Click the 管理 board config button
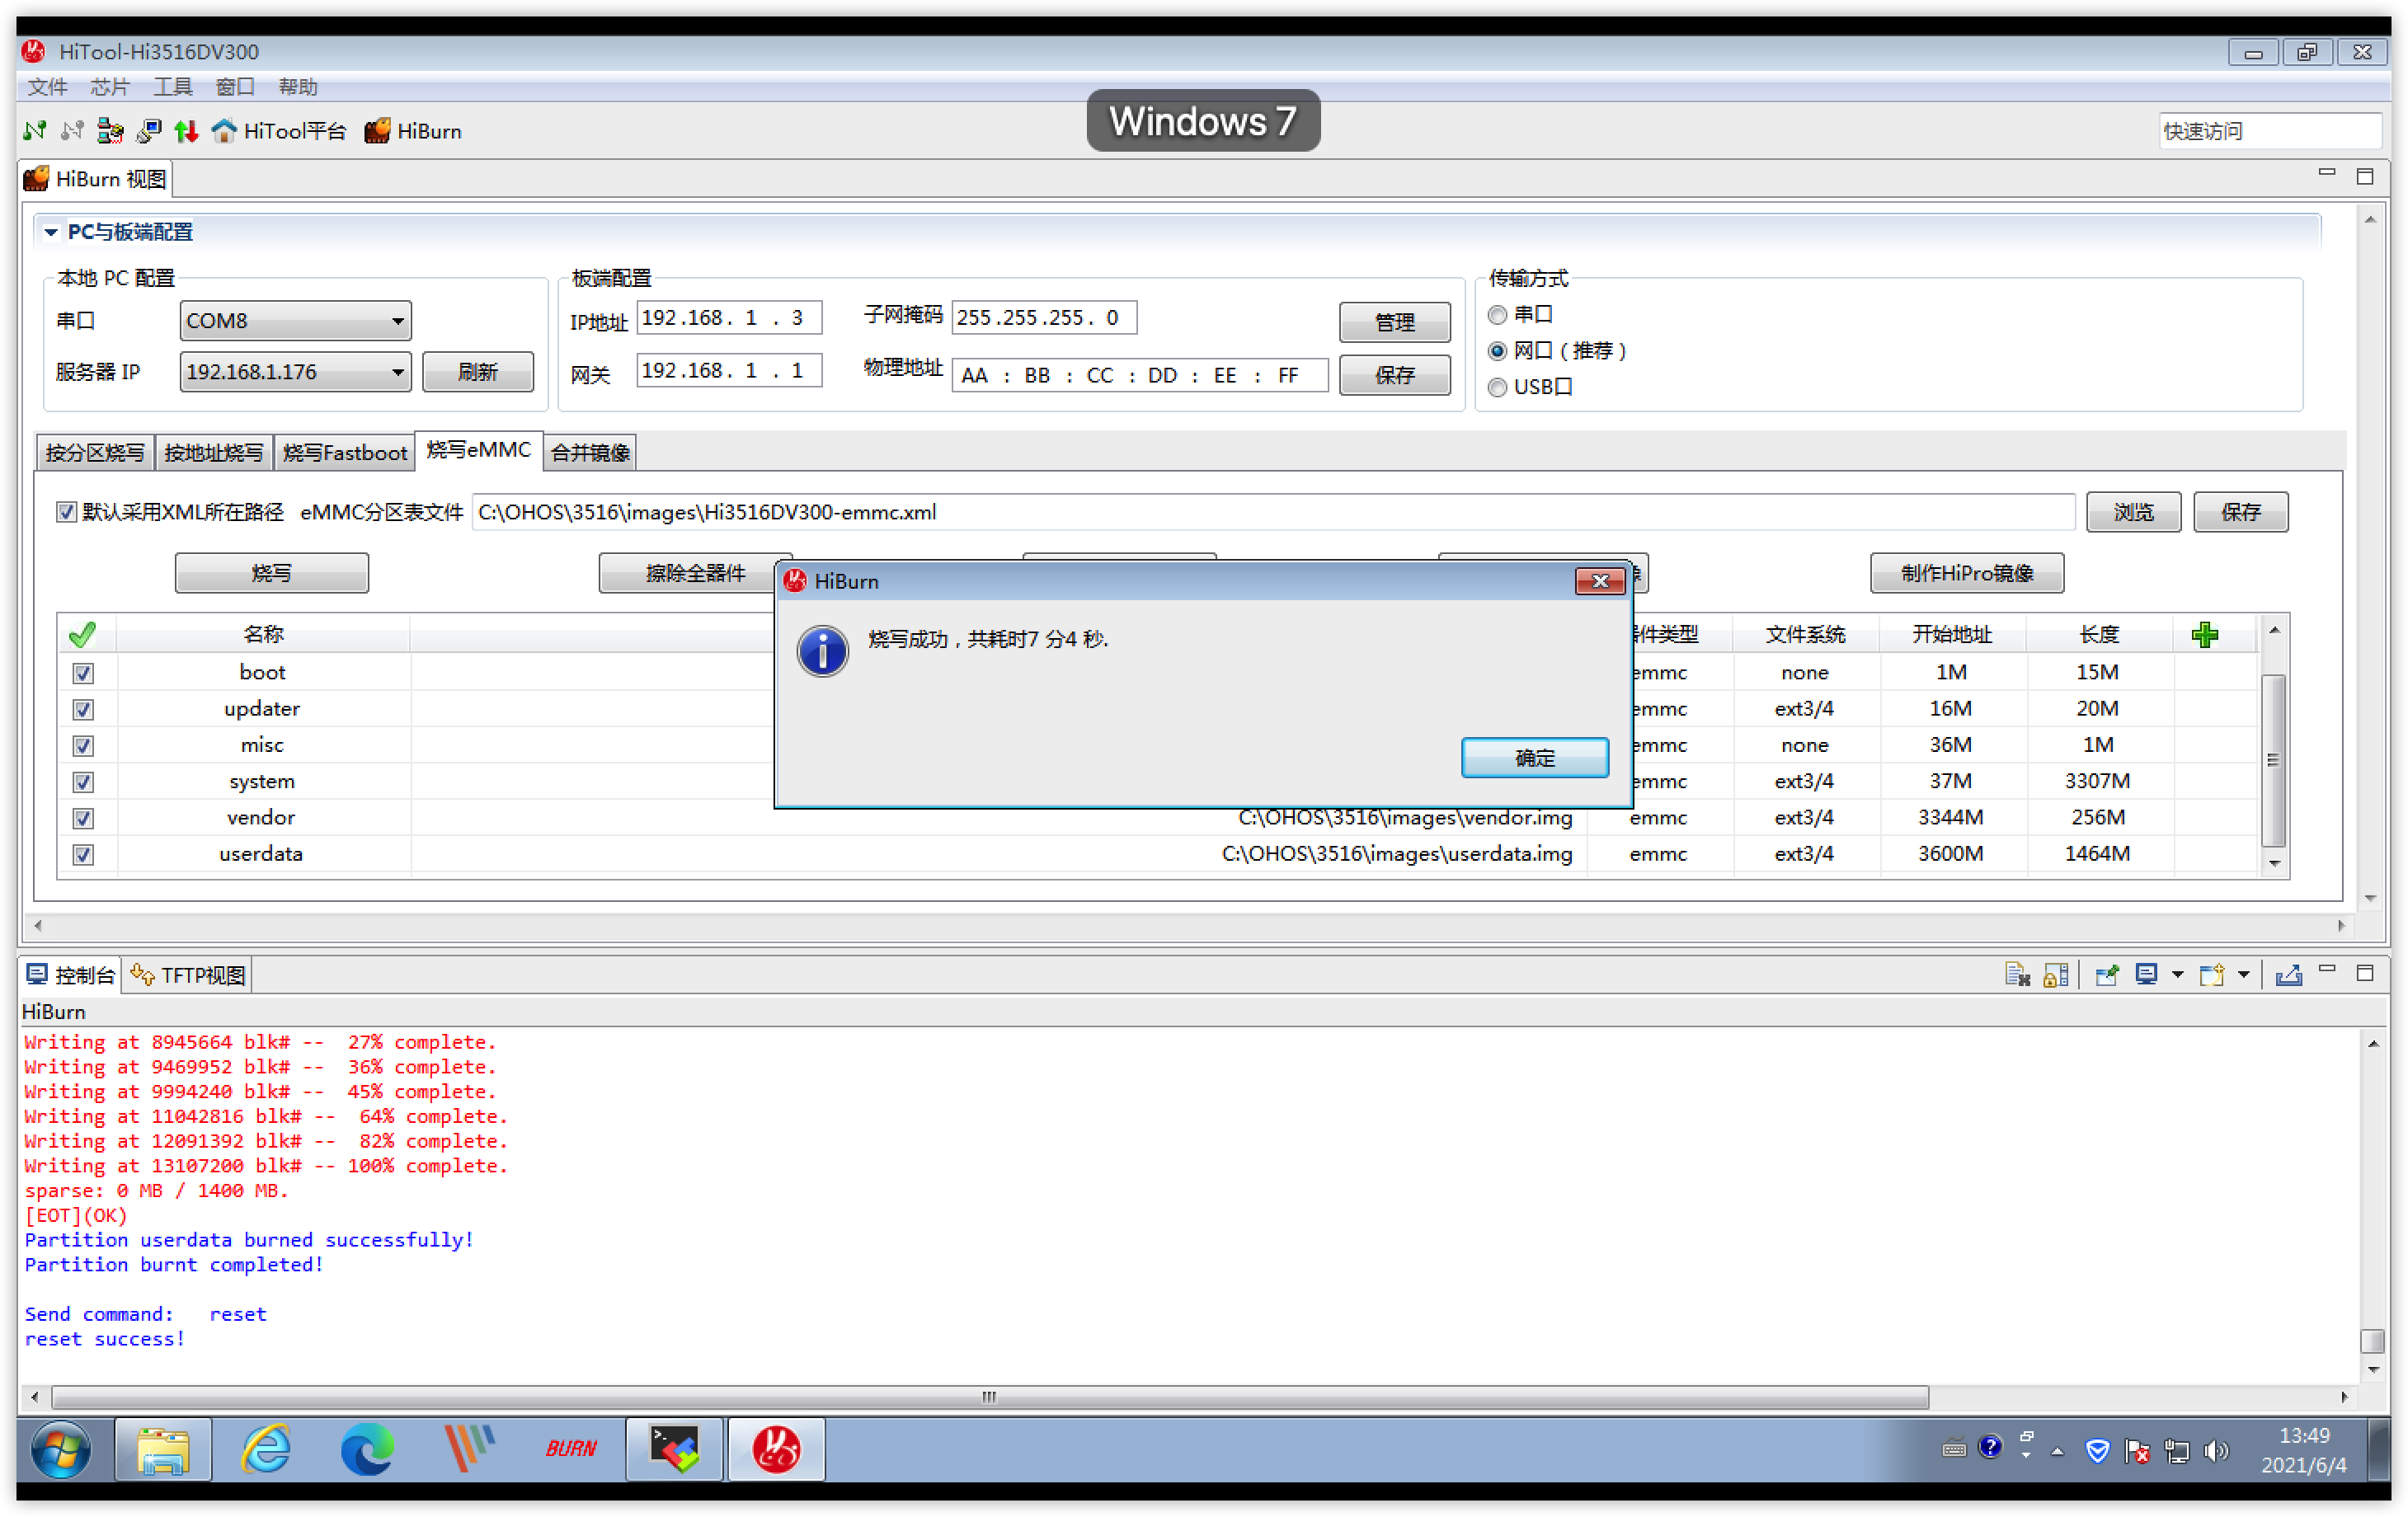 [x=1394, y=322]
